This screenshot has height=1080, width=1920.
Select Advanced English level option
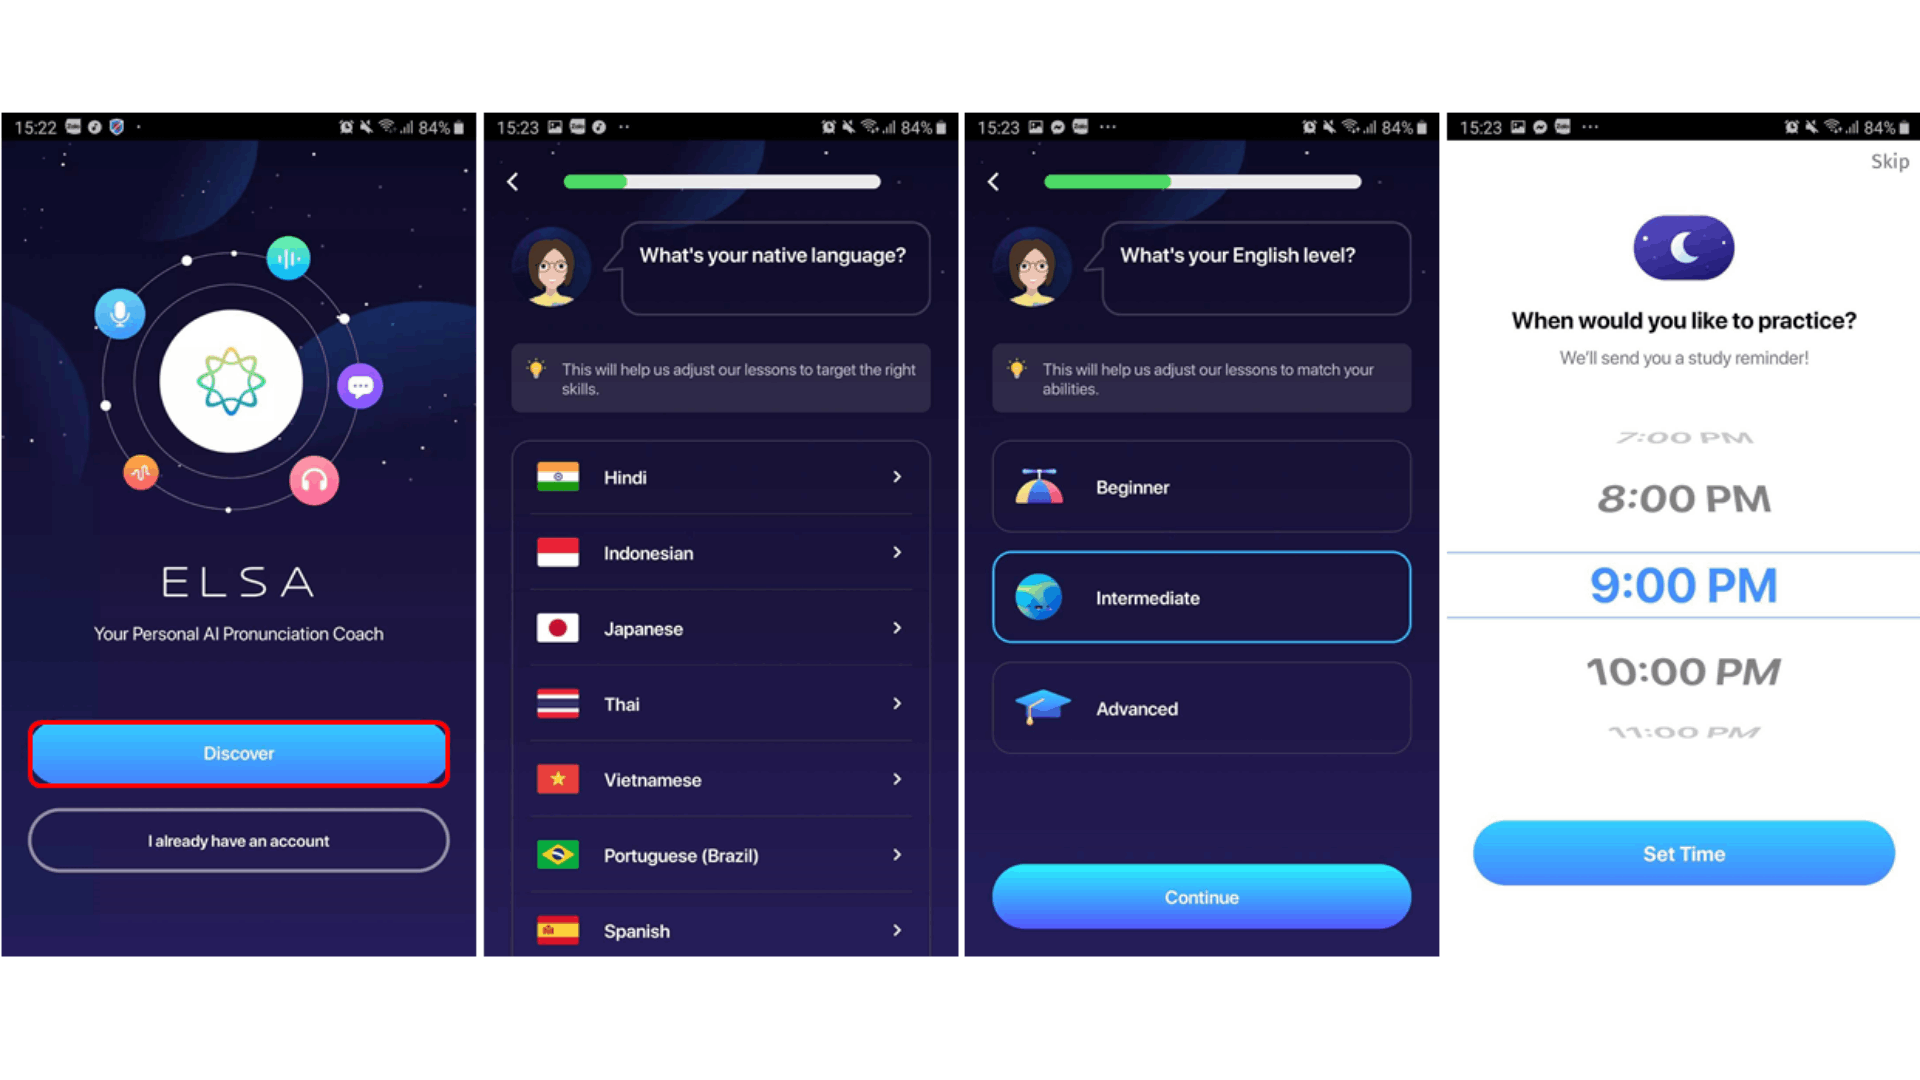[1200, 708]
